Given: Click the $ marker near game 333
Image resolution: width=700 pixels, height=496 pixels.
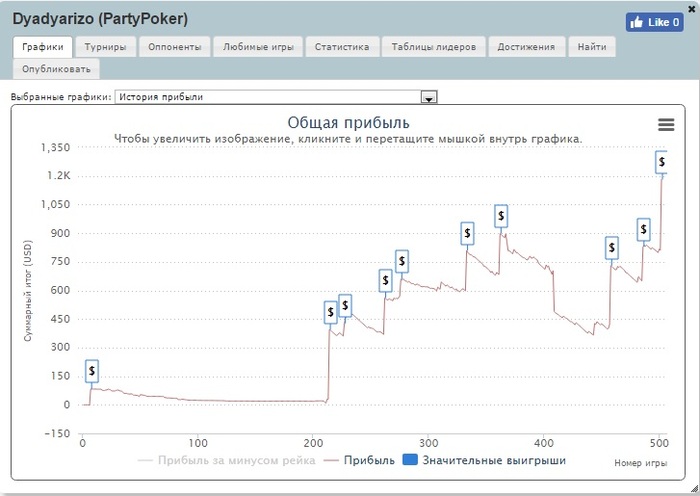Looking at the screenshot, I should pyautogui.click(x=467, y=233).
